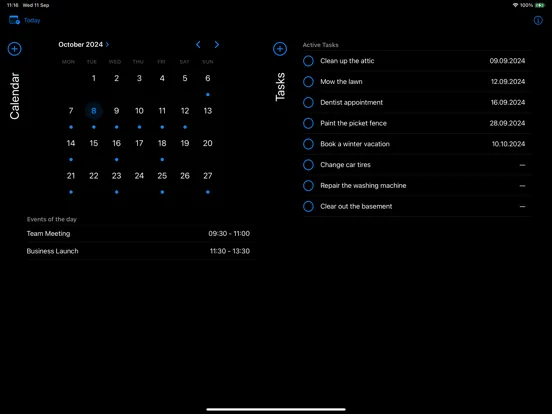
Task: Select October 25 in the calendar
Action: coord(162,176)
